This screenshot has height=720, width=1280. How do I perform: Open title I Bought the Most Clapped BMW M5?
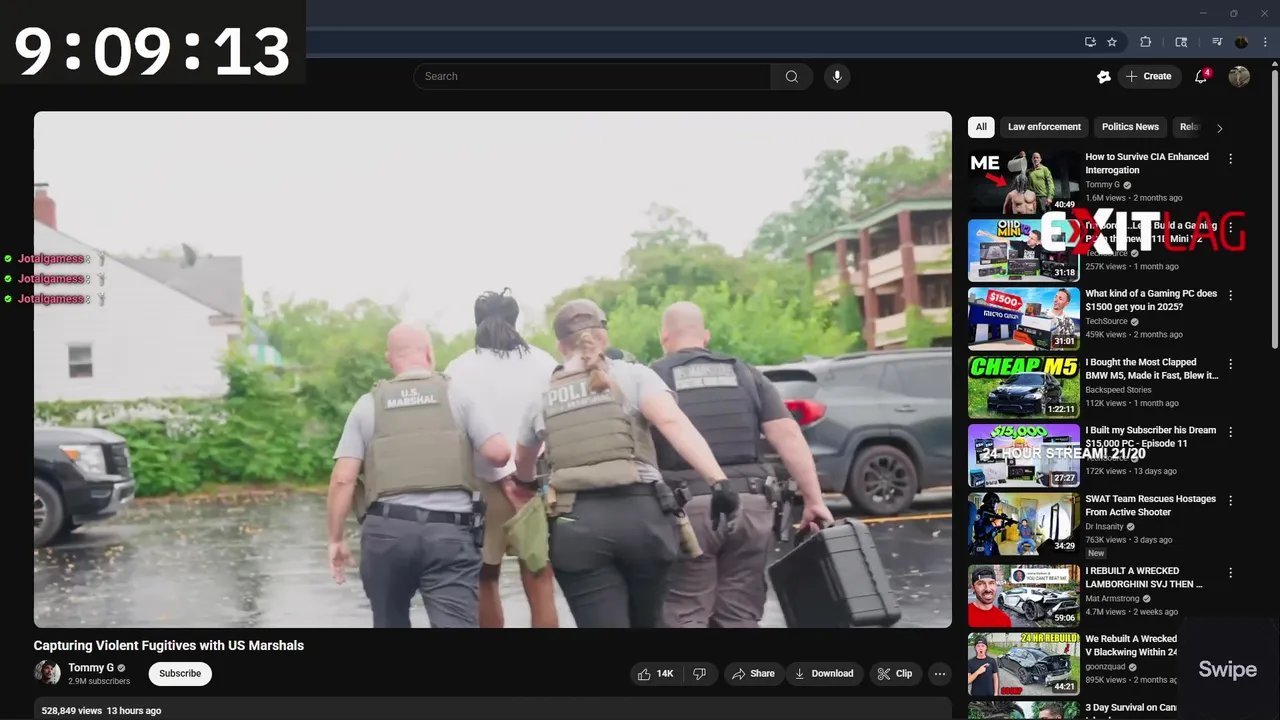tap(1152, 369)
